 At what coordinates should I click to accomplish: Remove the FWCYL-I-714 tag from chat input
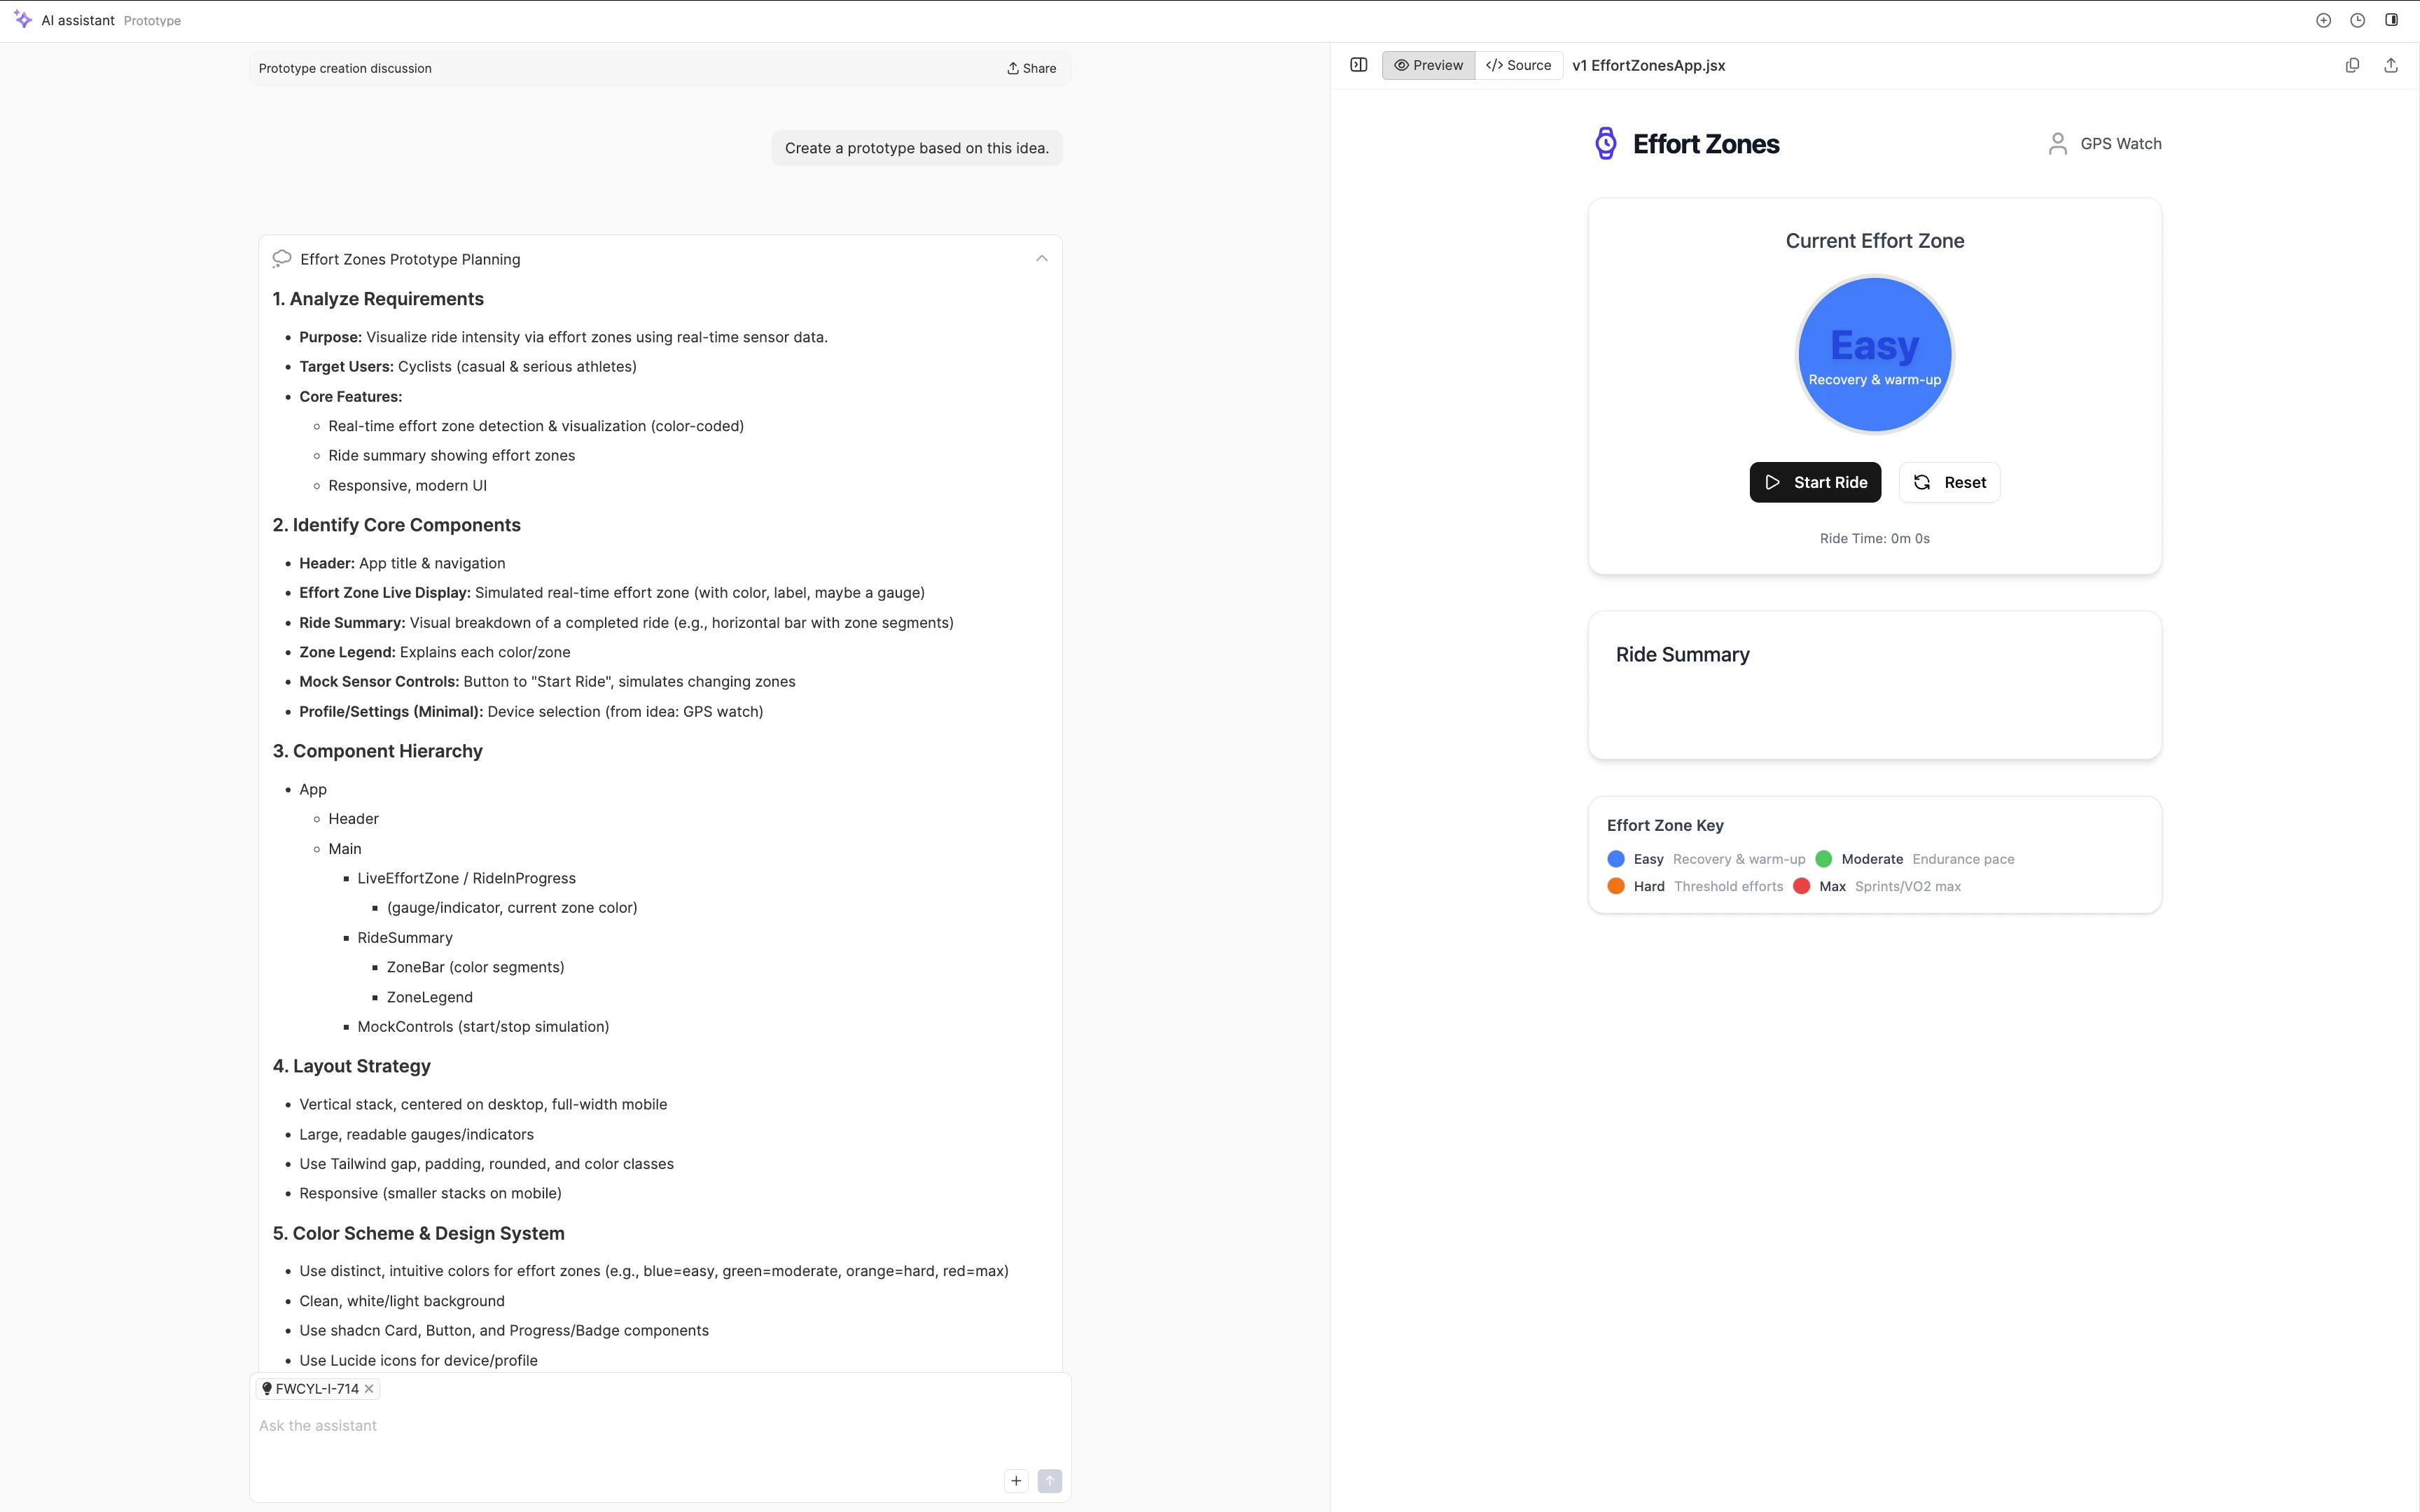368,1388
